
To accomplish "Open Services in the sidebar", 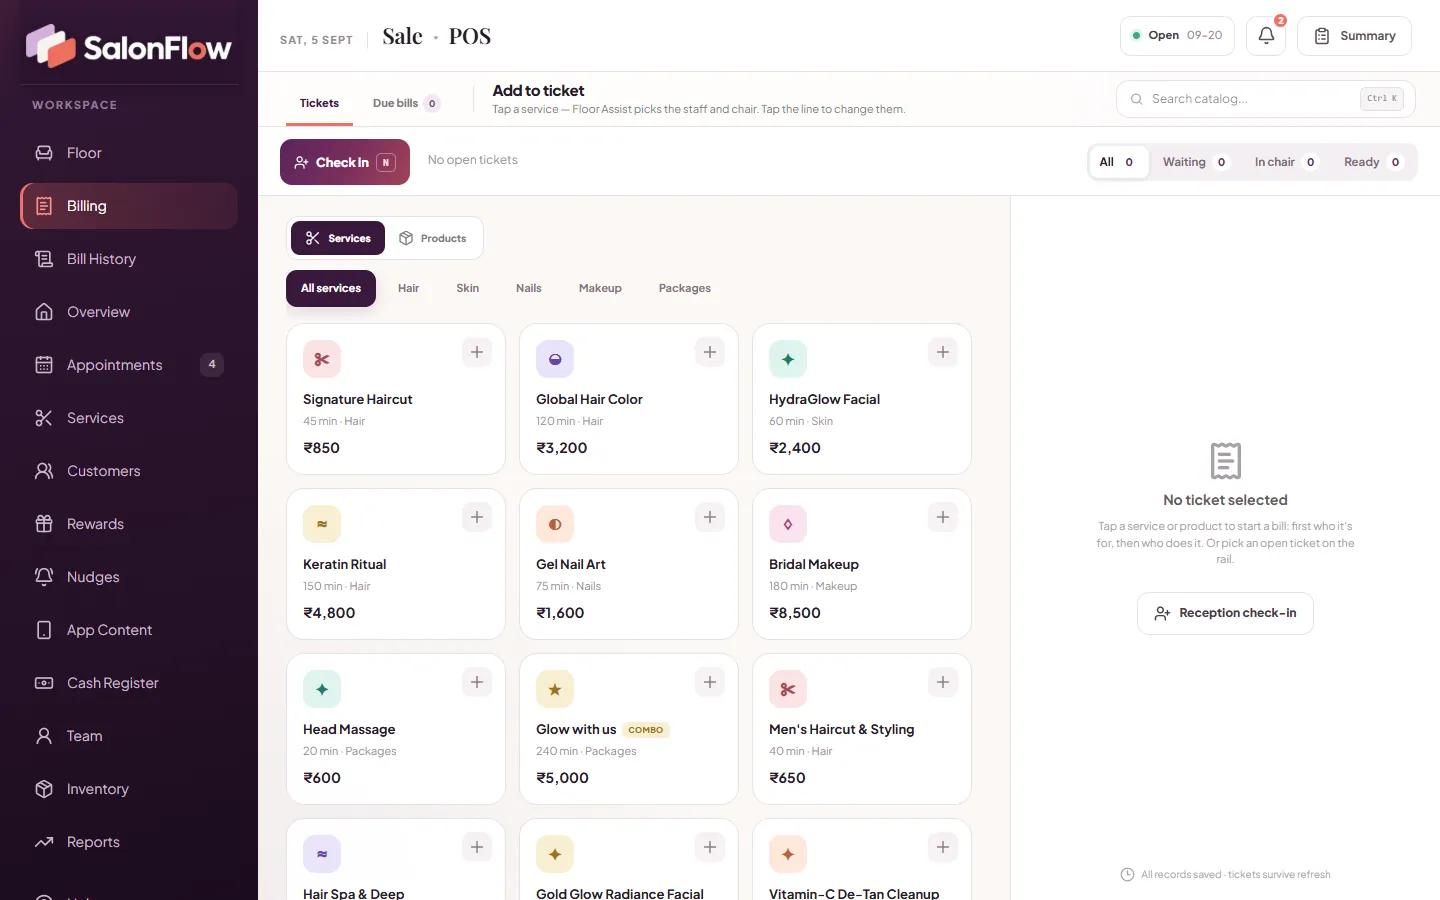I will pyautogui.click(x=129, y=418).
